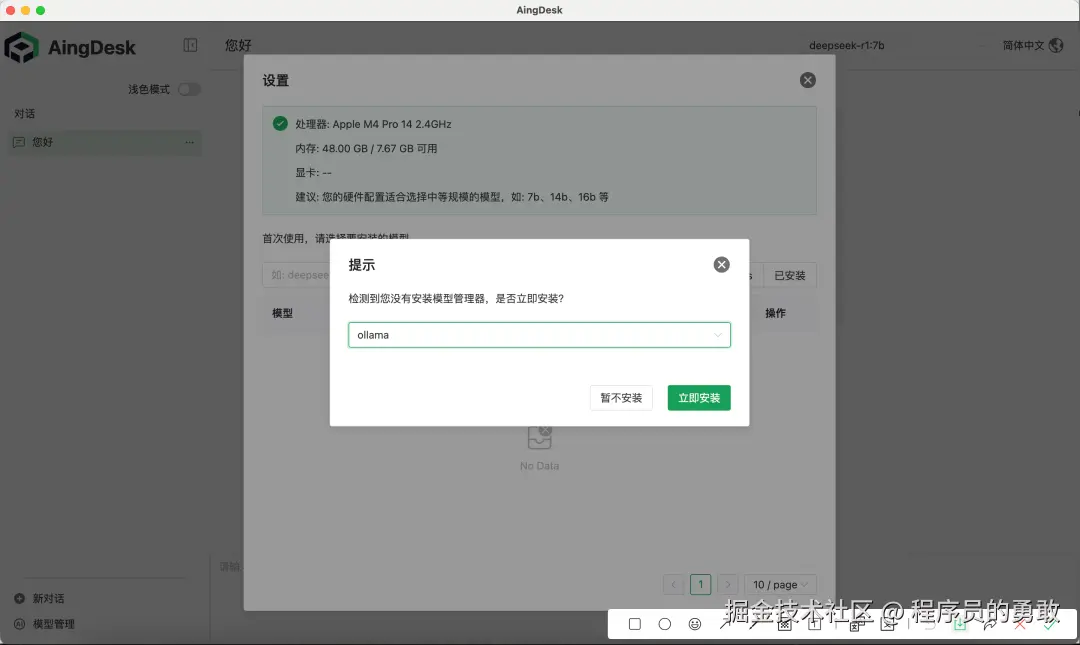Click the 检测到您没有安装模型管理器 message
1080x645 pixels.
coord(456,298)
